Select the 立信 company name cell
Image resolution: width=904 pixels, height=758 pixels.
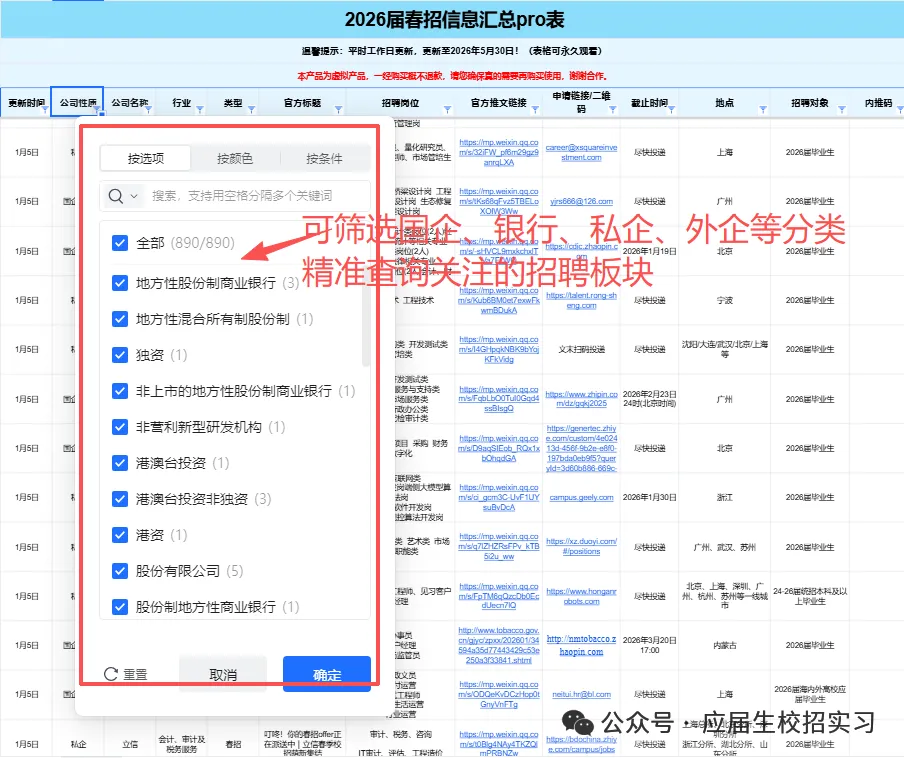[130, 744]
